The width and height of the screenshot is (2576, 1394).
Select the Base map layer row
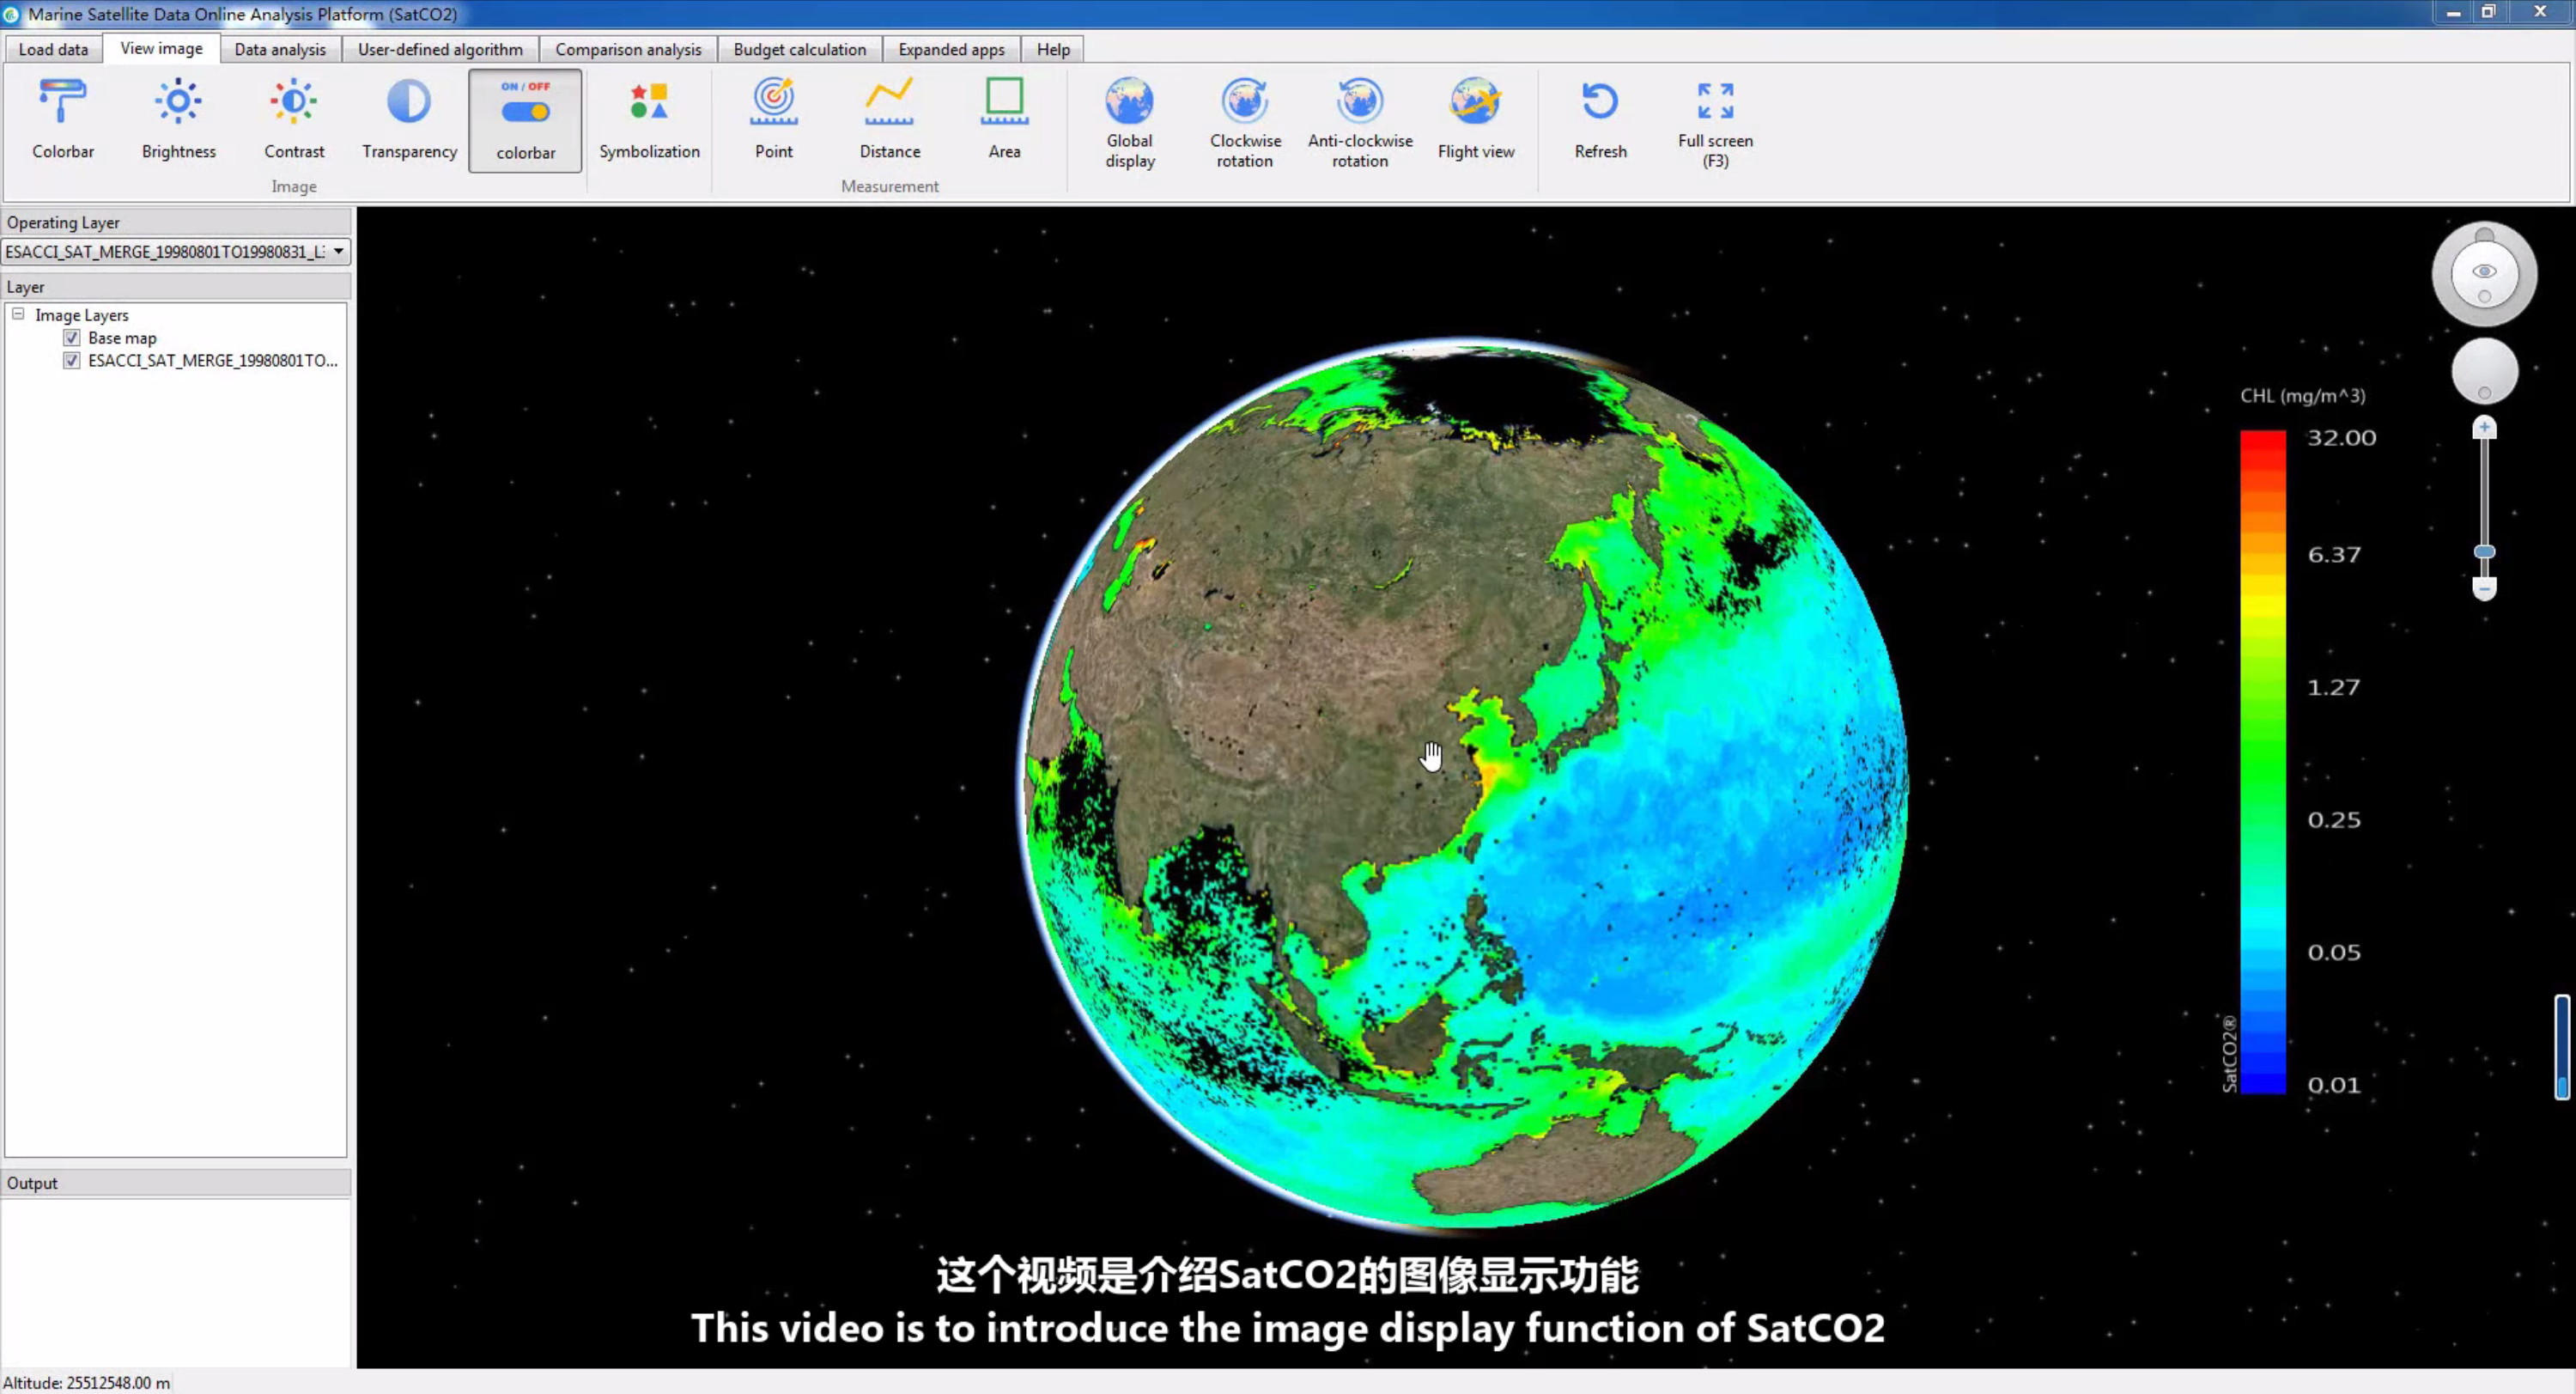coord(122,338)
